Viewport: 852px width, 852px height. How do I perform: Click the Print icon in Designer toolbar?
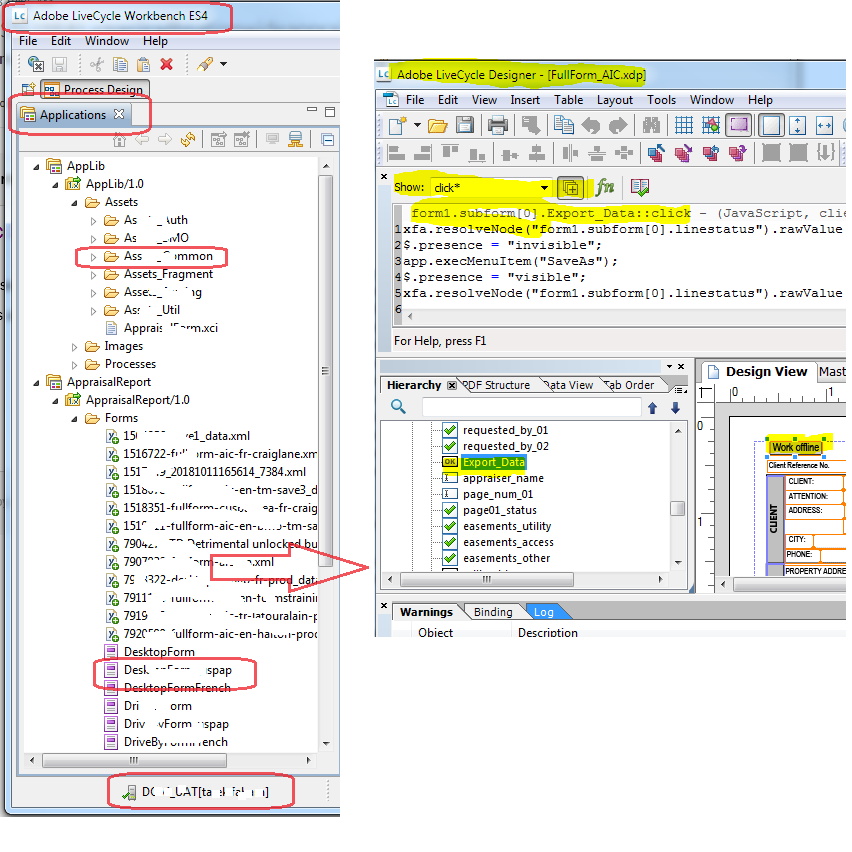pos(497,124)
